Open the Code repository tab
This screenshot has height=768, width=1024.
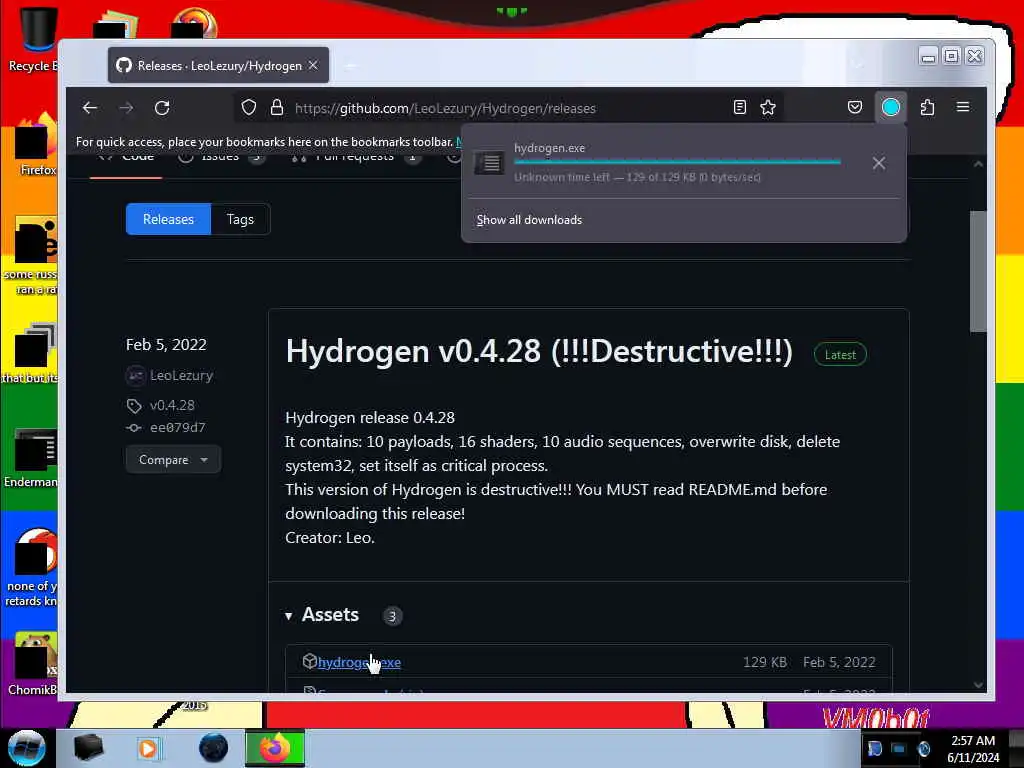pos(126,157)
